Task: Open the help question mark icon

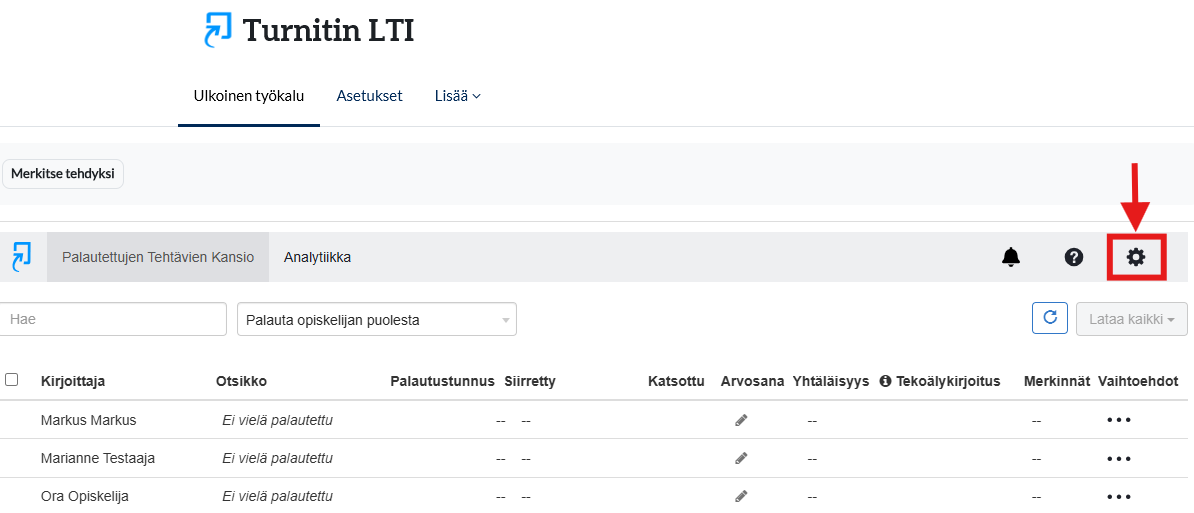Action: point(1073,257)
